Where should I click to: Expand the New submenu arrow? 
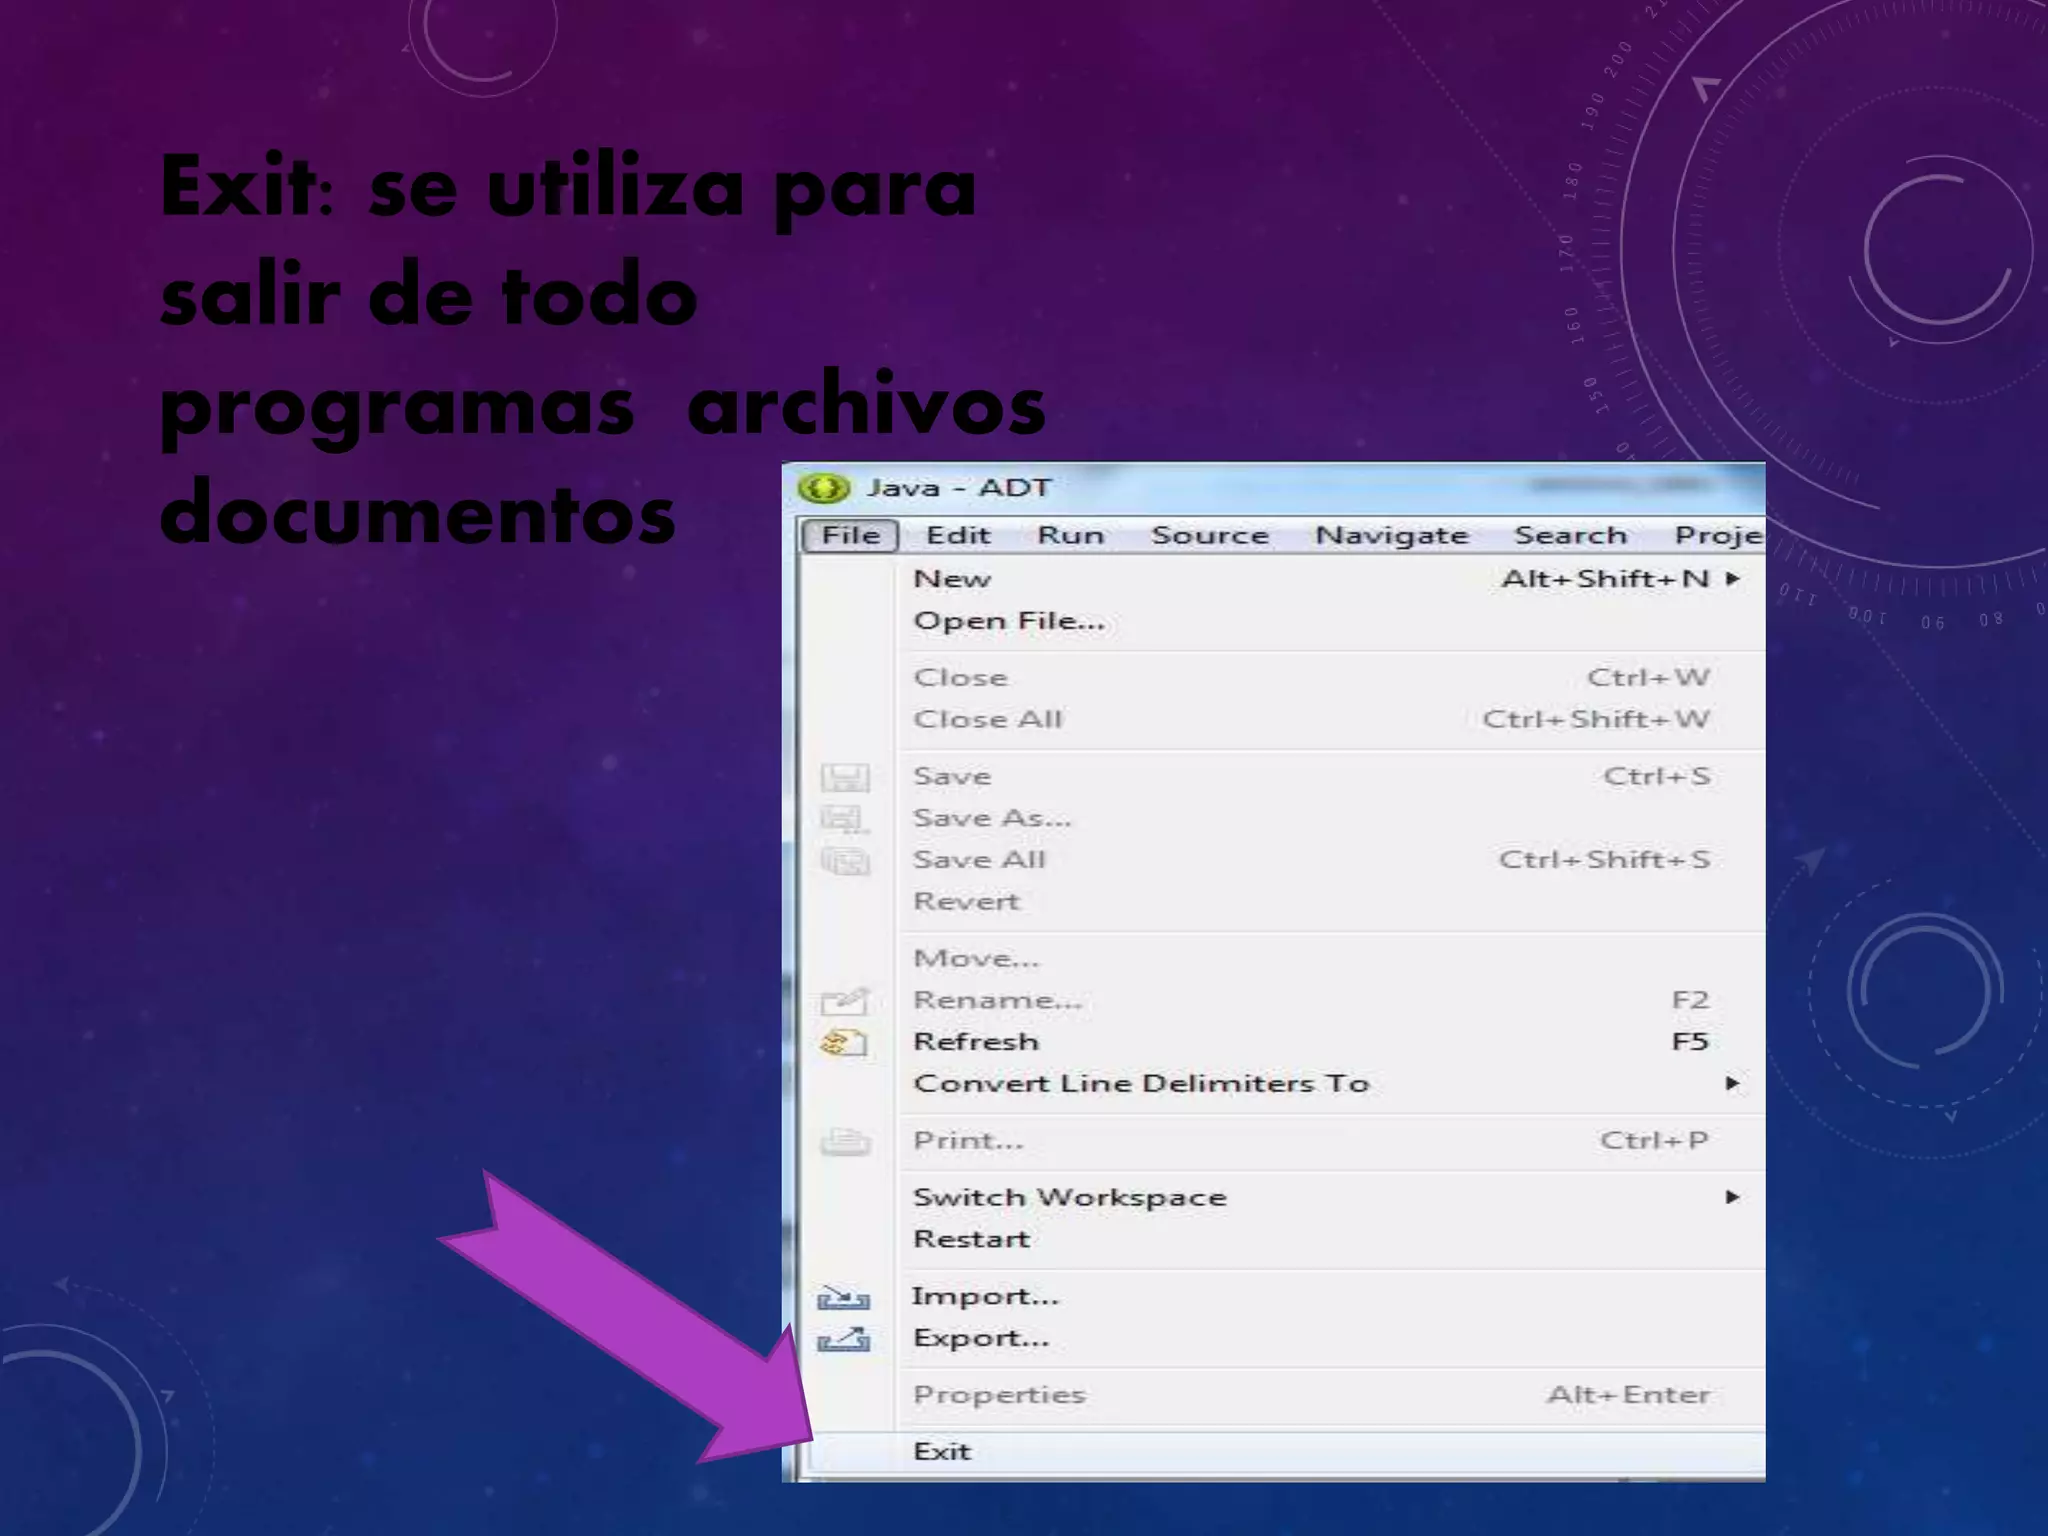coord(1733,578)
